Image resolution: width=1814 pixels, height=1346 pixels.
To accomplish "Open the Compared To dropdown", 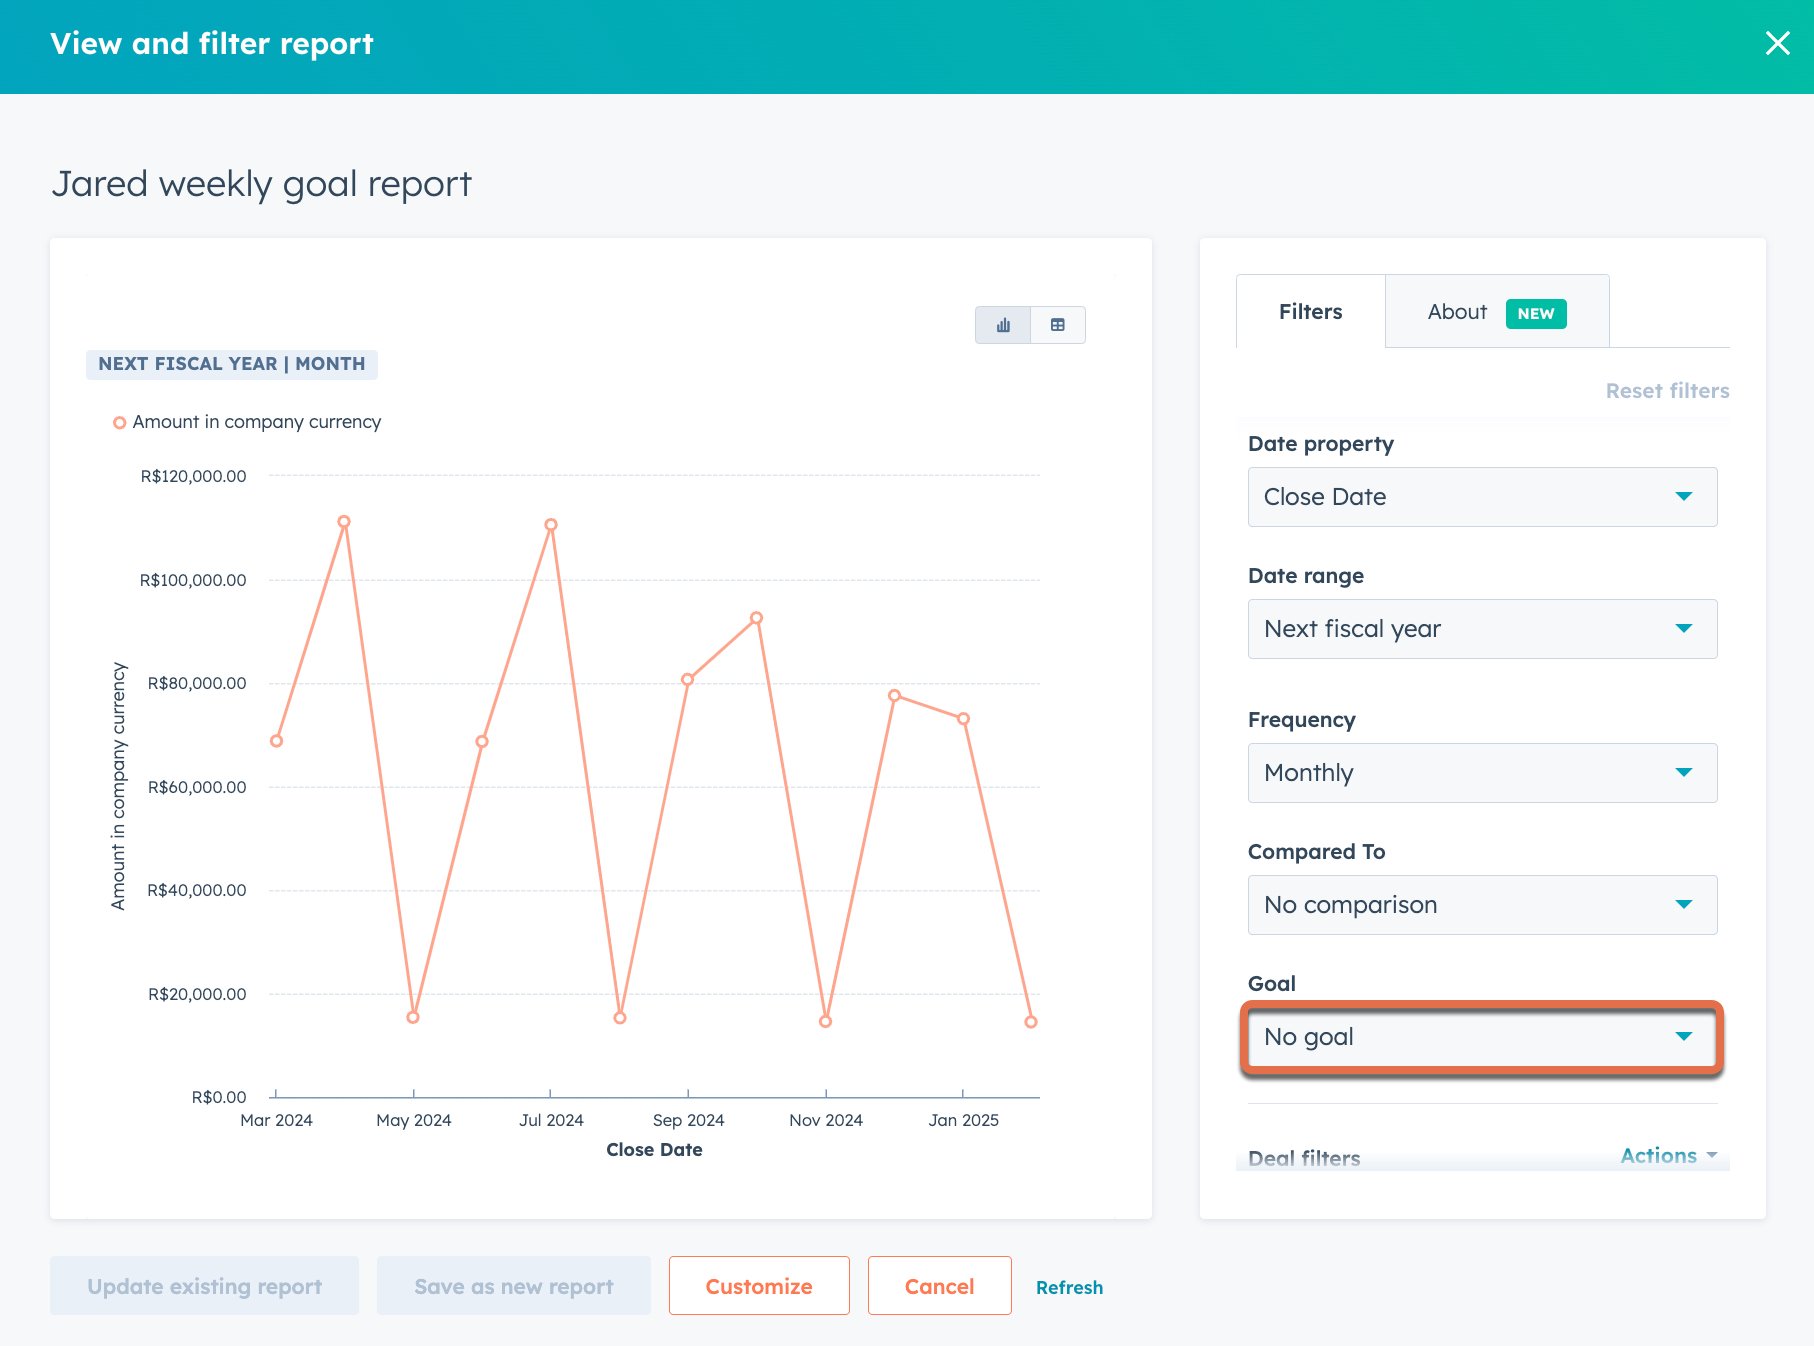I will tap(1481, 904).
